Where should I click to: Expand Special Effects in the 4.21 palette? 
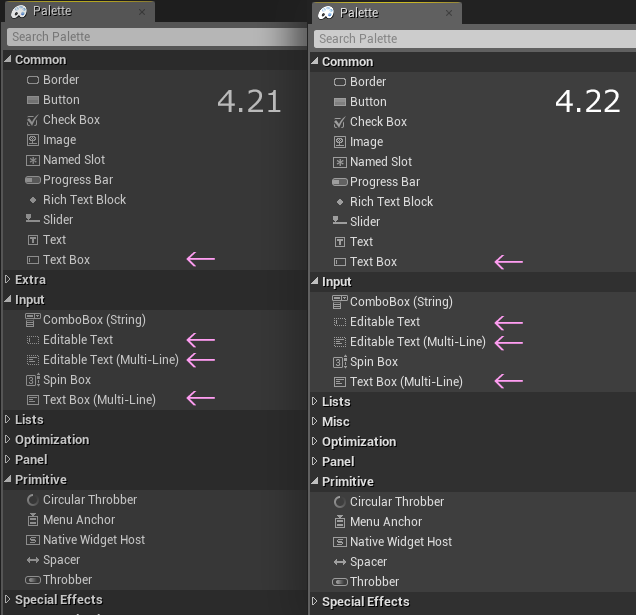click(7, 599)
